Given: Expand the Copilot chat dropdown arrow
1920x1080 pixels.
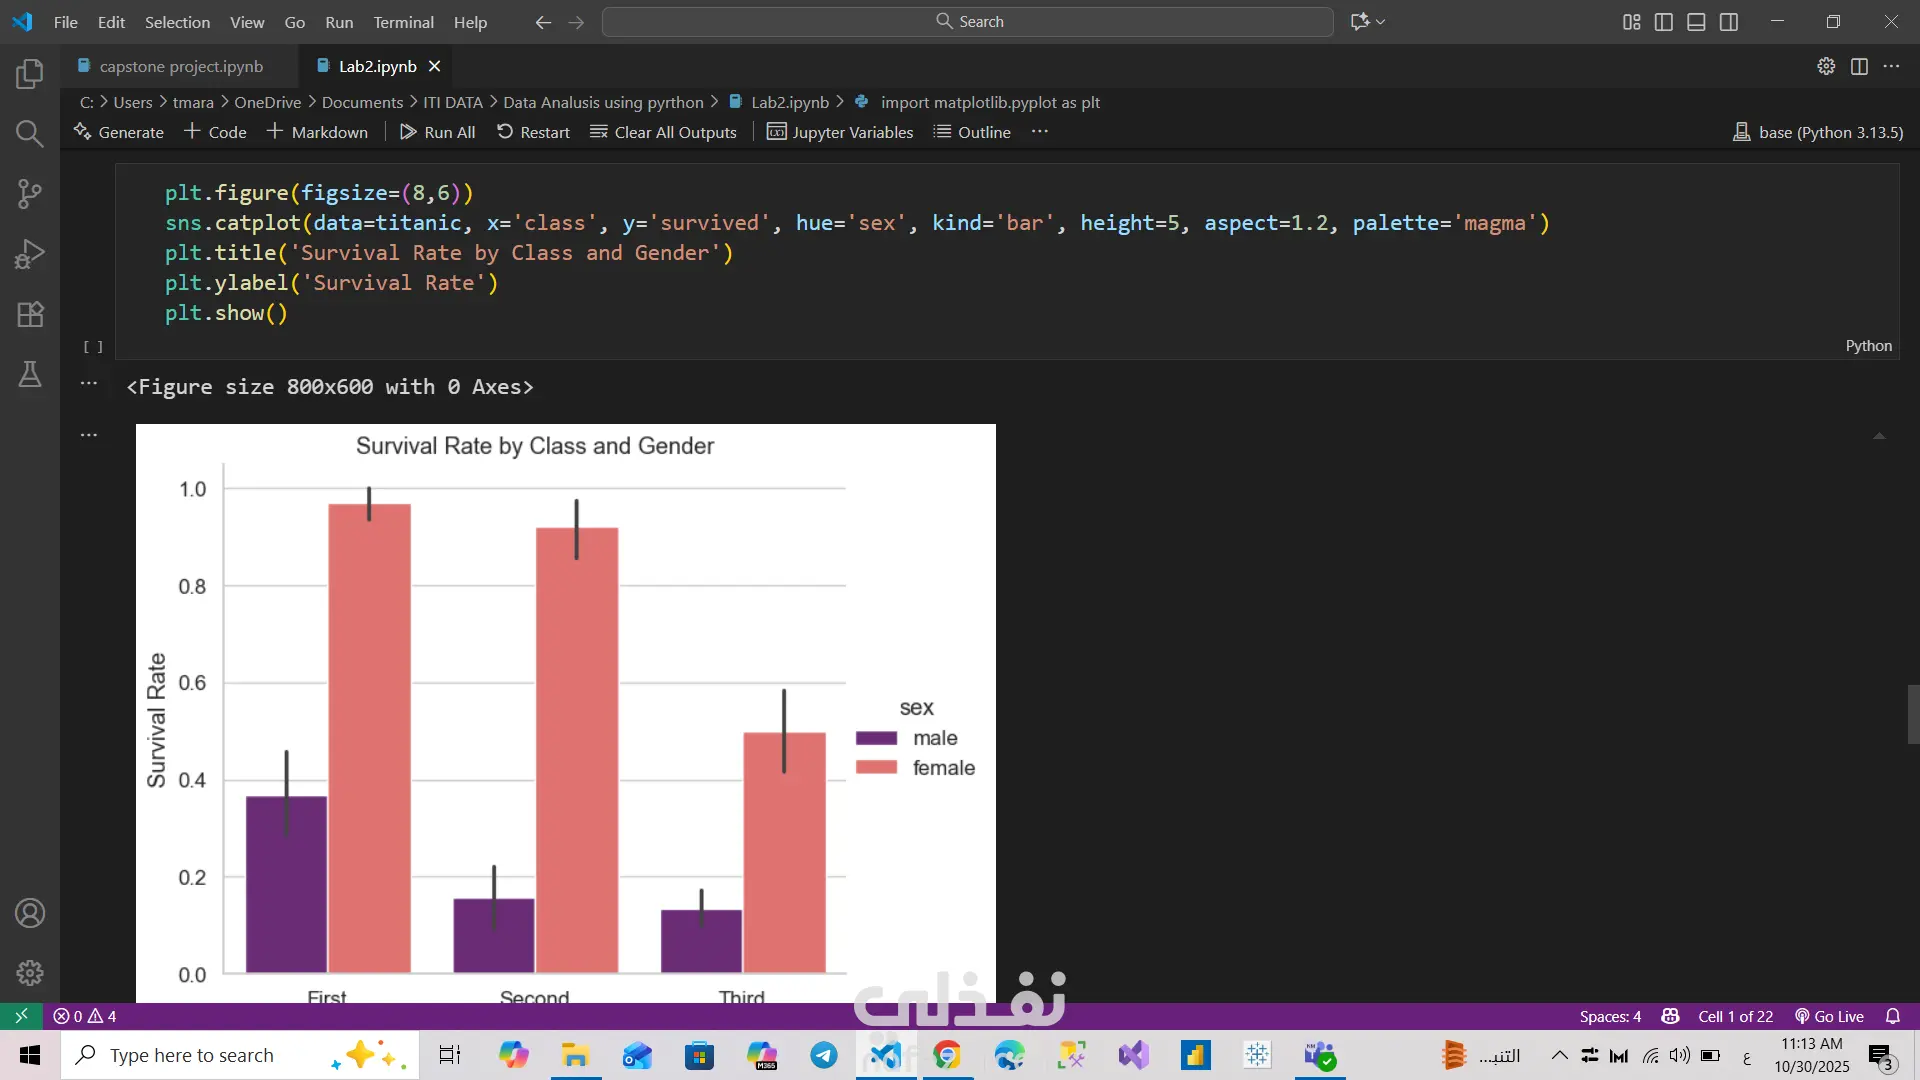Looking at the screenshot, I should point(1381,22).
